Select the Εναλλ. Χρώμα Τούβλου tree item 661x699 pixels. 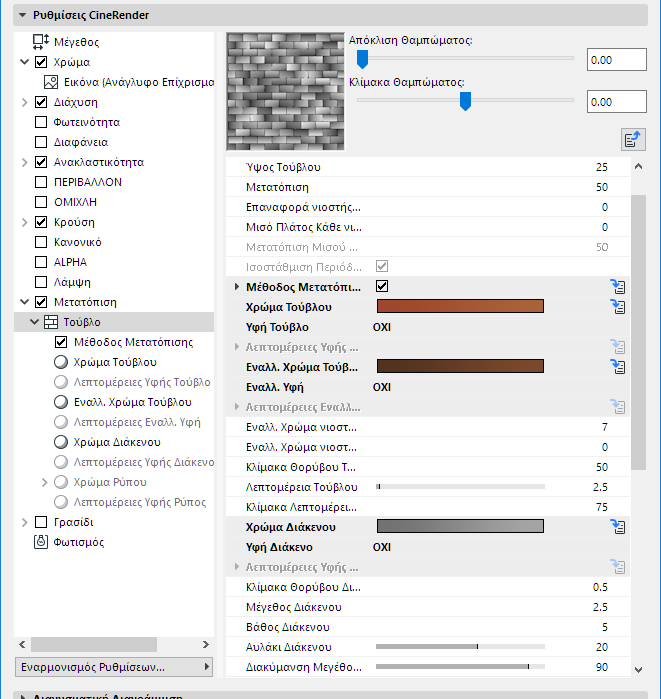pos(132,402)
